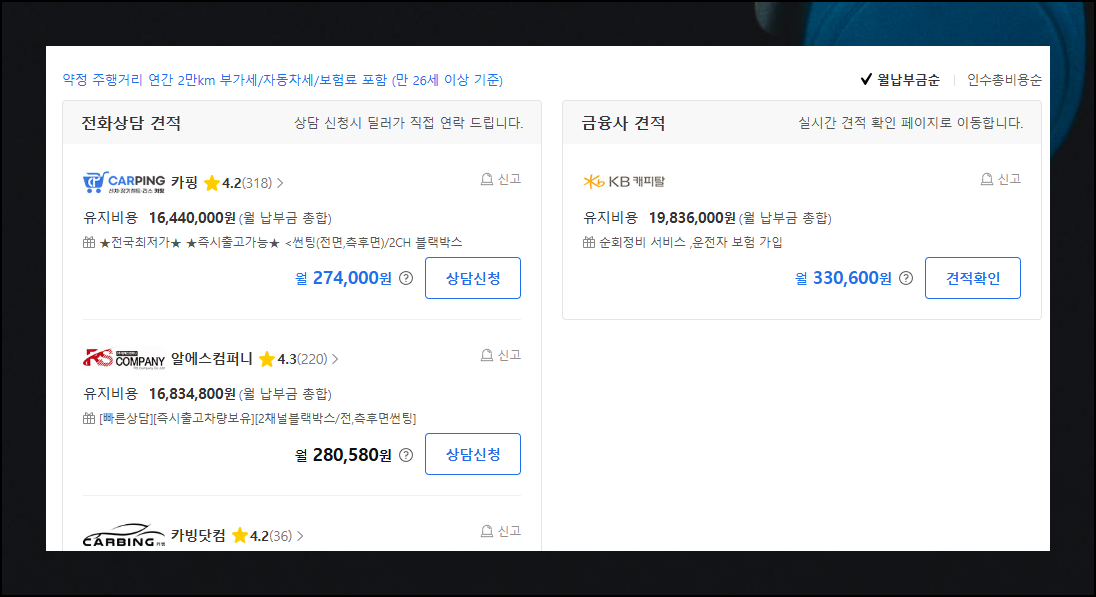This screenshot has width=1096, height=597.
Task: Open 알에스컴퍼니 rating 4.3(220)
Action: (302, 359)
